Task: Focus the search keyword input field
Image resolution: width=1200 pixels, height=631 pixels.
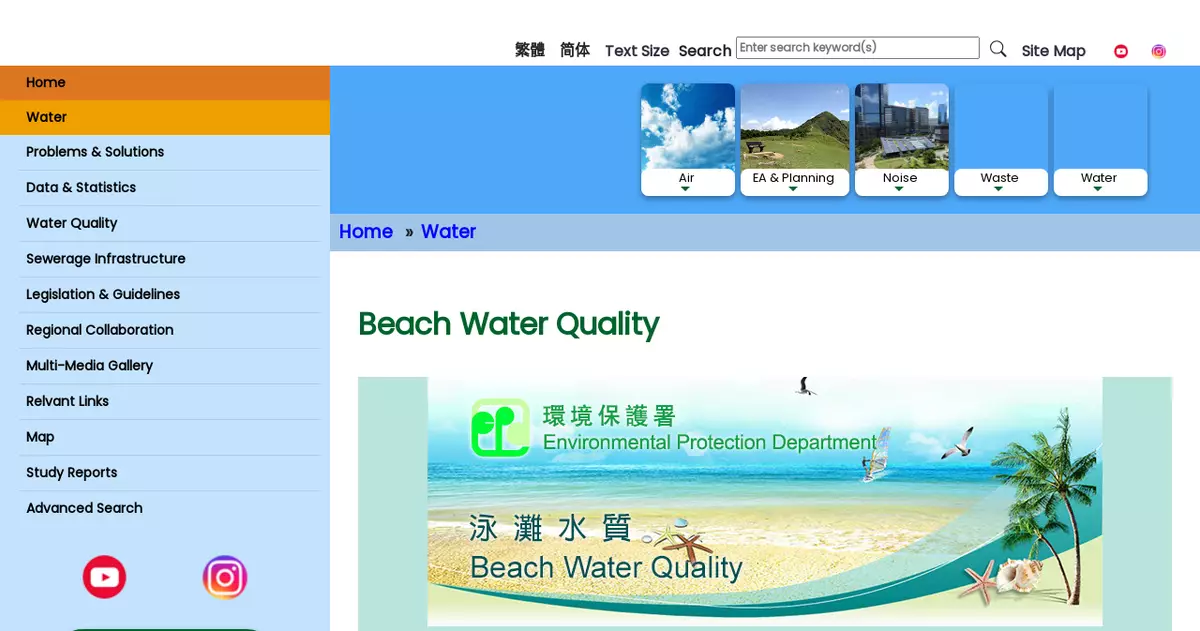Action: (x=857, y=48)
